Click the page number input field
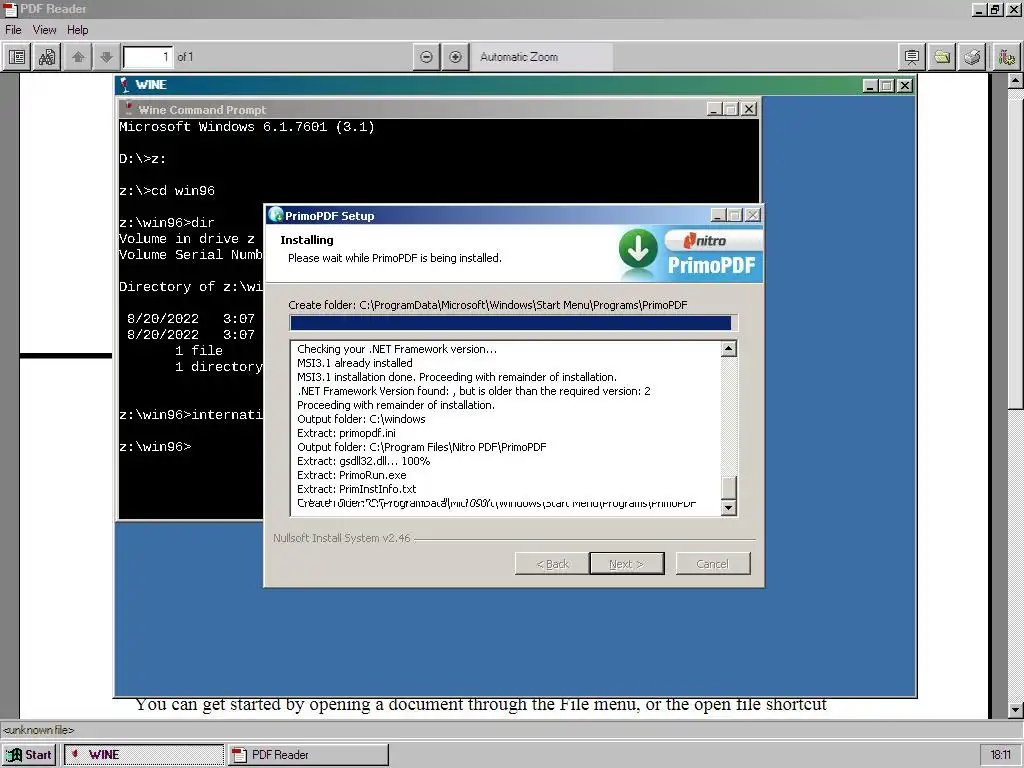 [148, 57]
